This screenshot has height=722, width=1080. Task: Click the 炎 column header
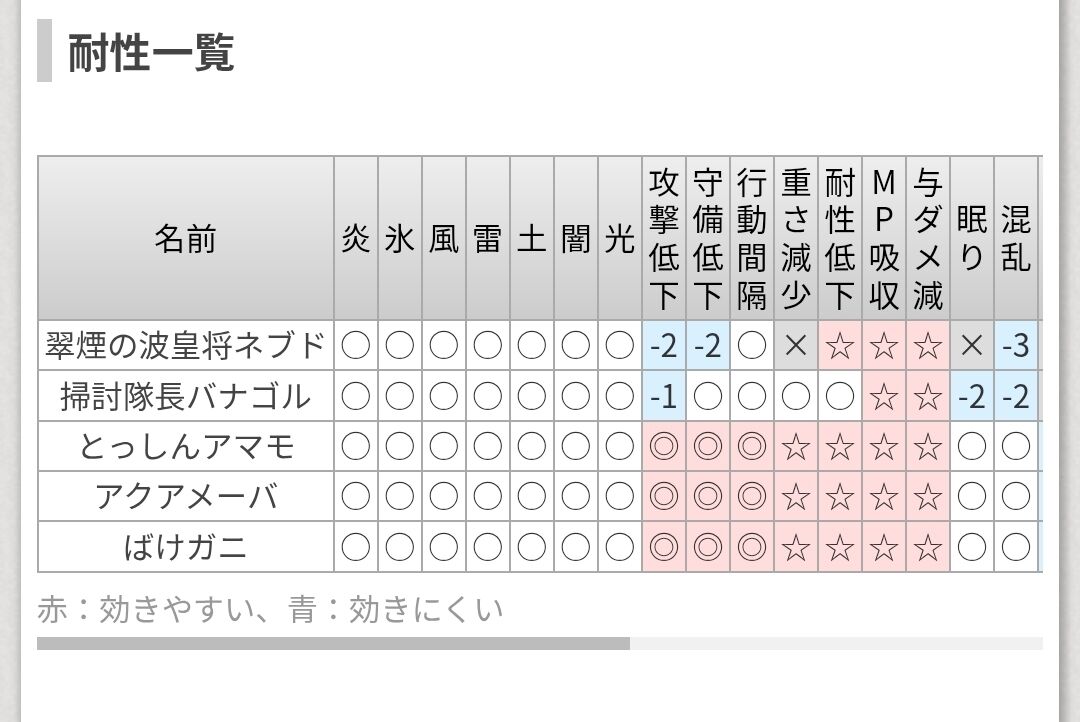pos(356,238)
